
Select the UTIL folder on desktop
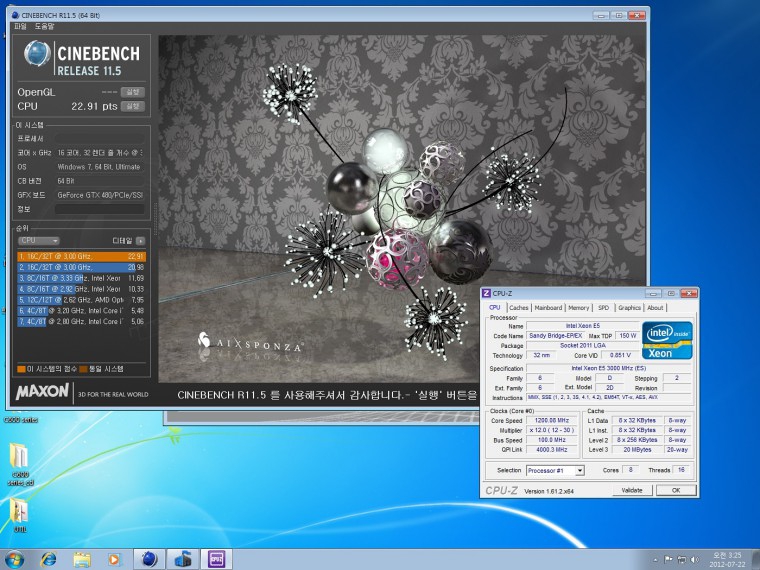coord(19,515)
